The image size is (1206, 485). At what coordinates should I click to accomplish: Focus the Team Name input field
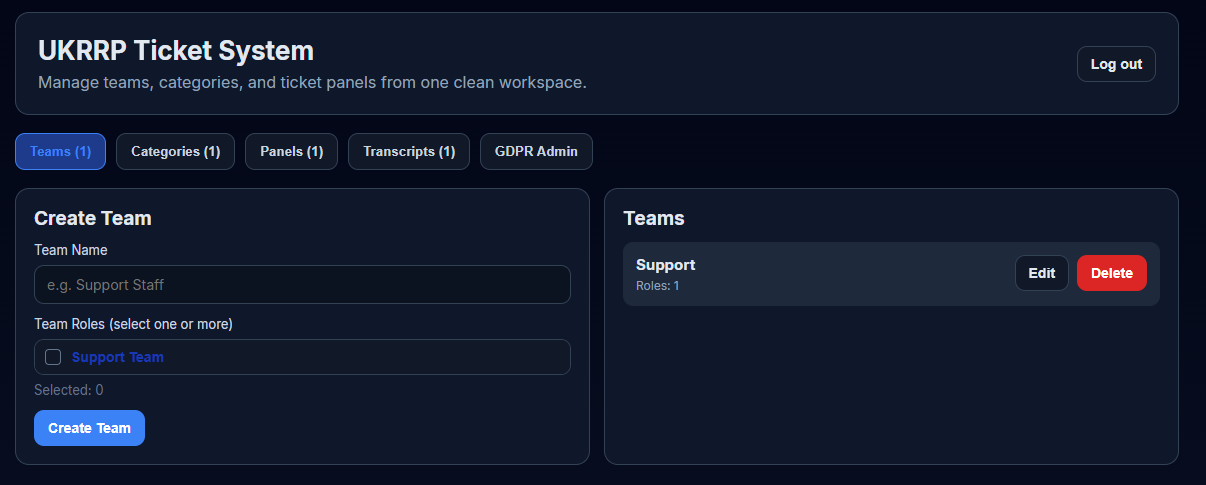click(302, 285)
